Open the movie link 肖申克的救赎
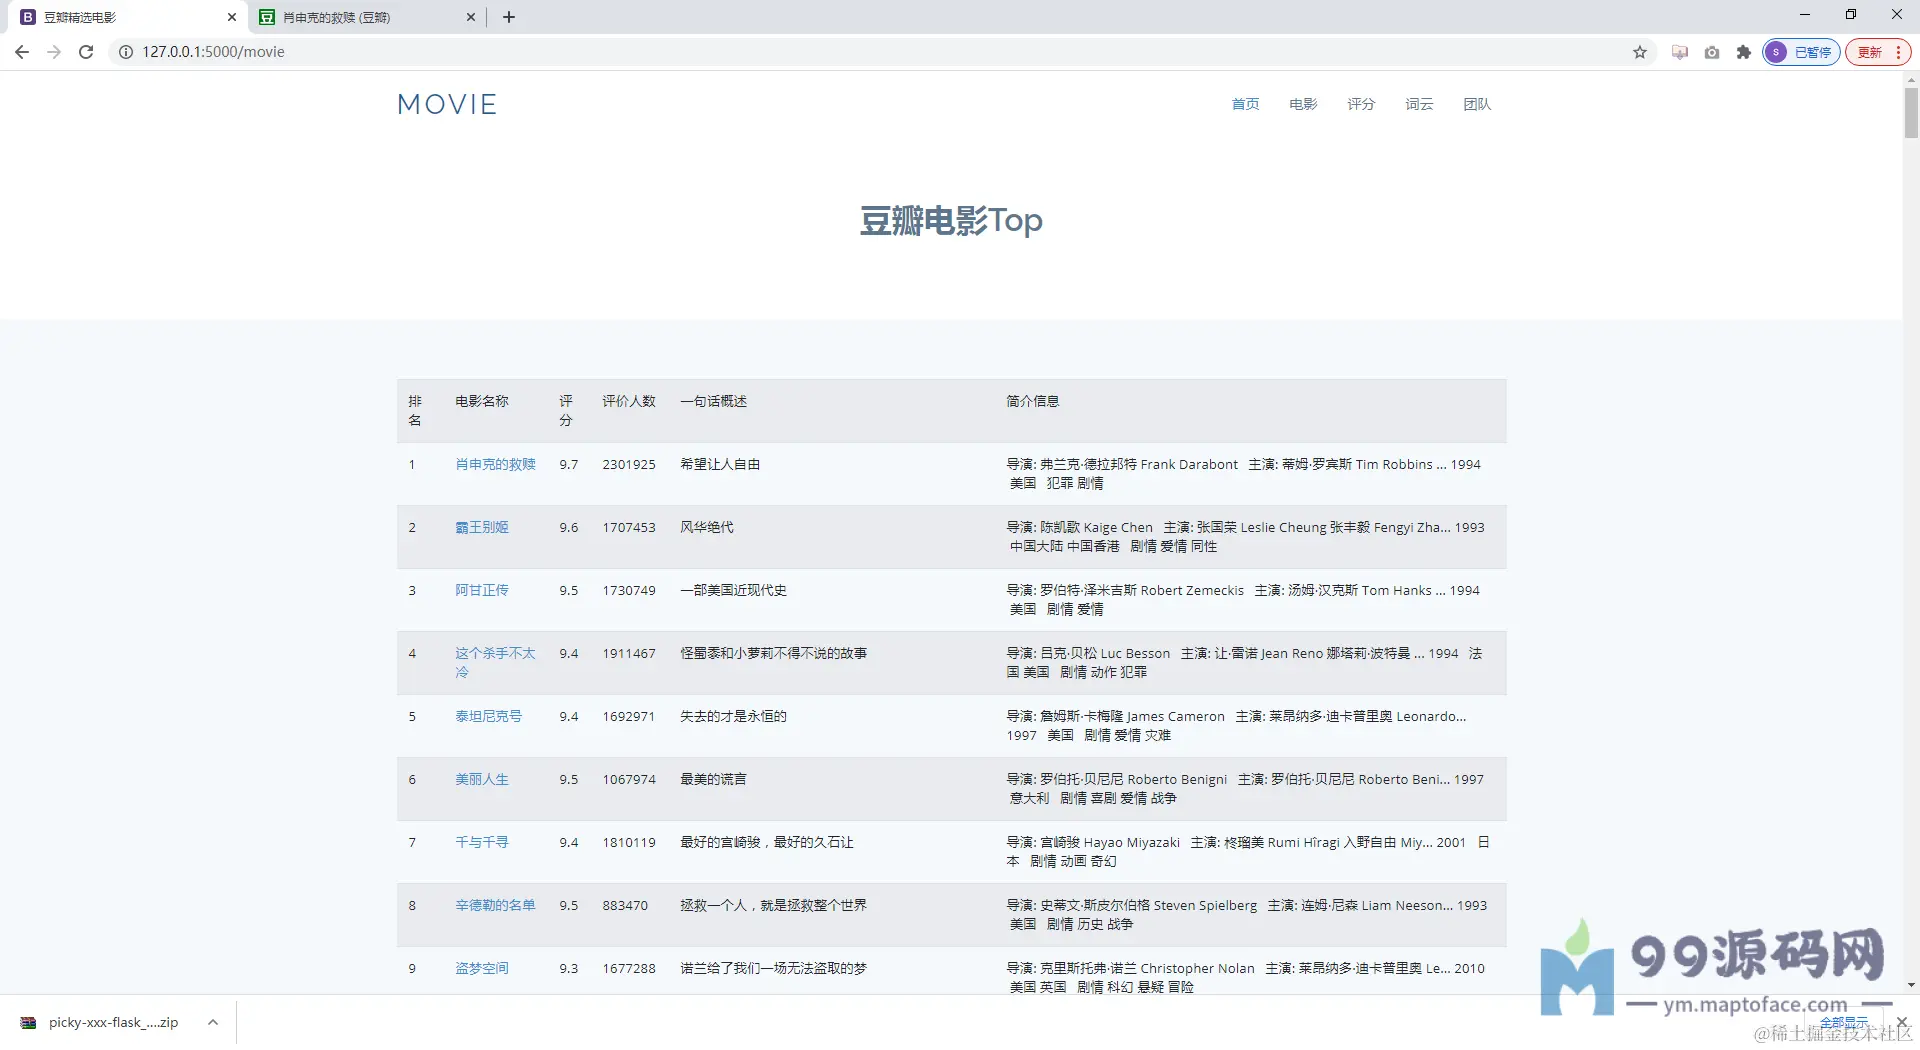The image size is (1920, 1050). (x=495, y=464)
